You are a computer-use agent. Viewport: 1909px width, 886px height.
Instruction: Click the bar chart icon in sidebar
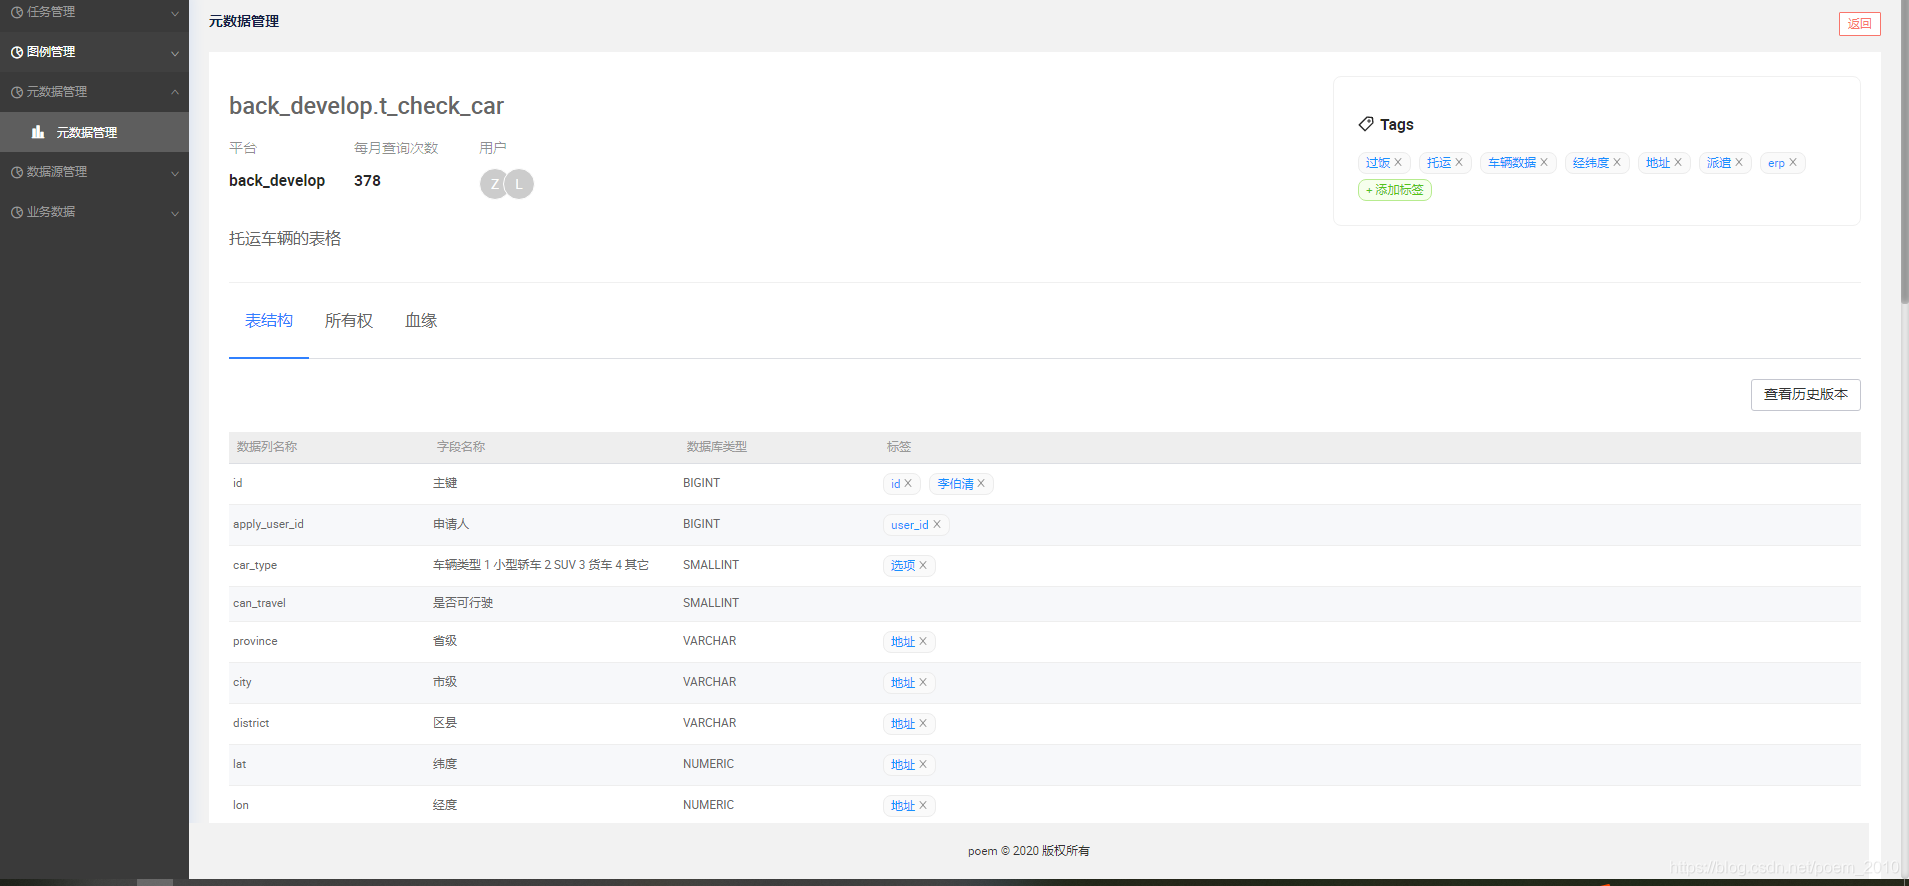point(38,132)
